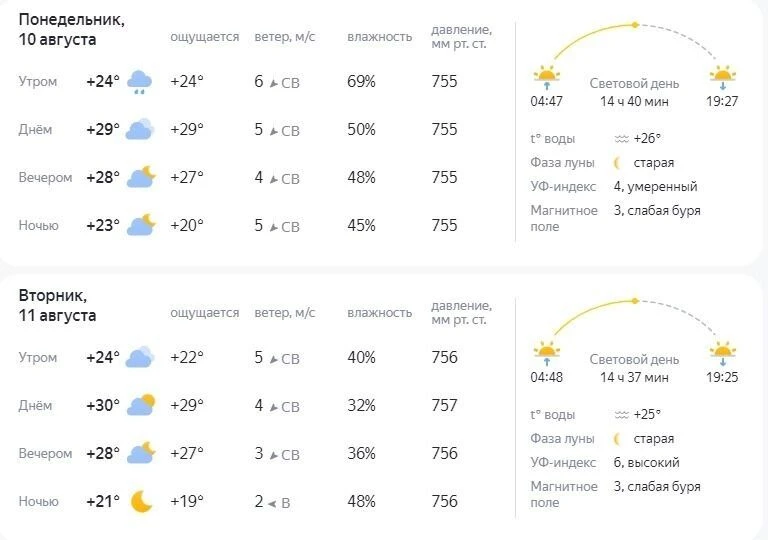
Task: Click the cloudy icon for Monday daytime
Action: click(140, 129)
